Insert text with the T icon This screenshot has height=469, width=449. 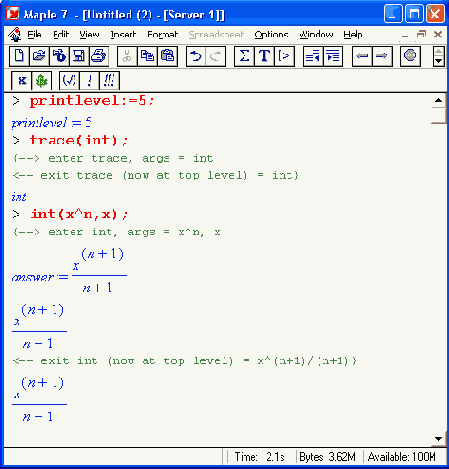(264, 56)
